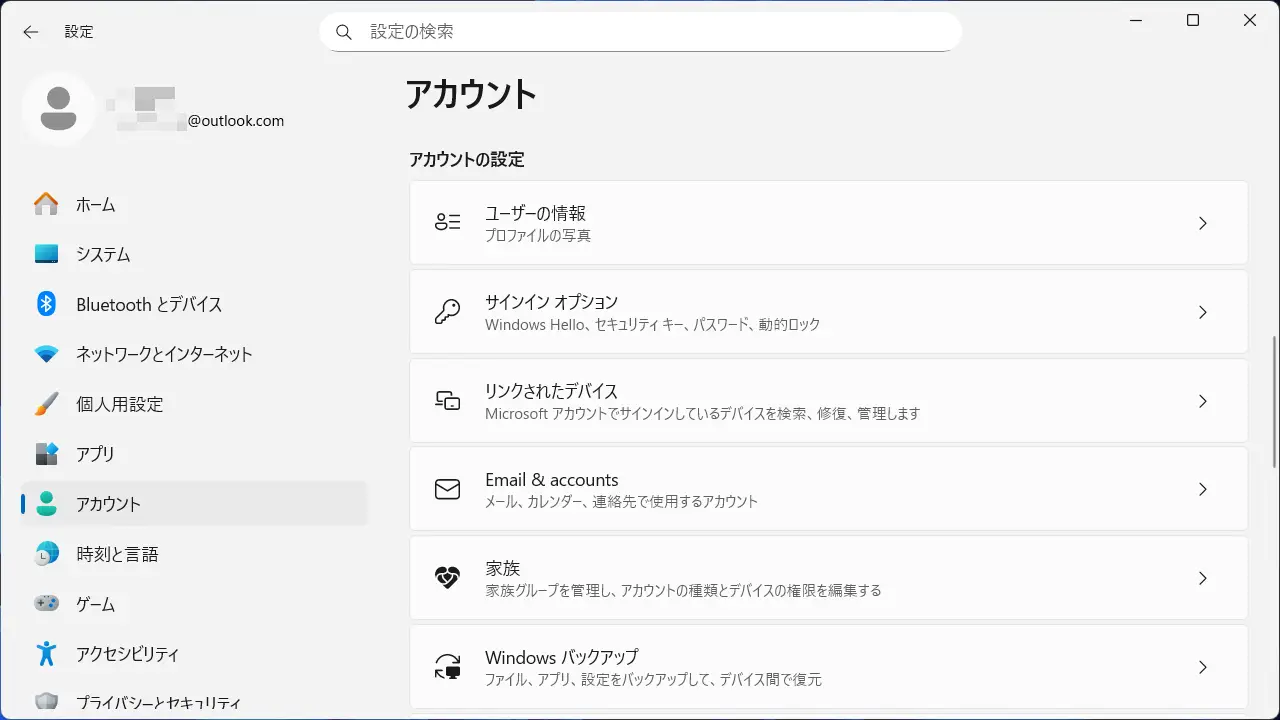Select 時刻と言語 in the sidebar
1280x720 pixels.
coord(117,554)
